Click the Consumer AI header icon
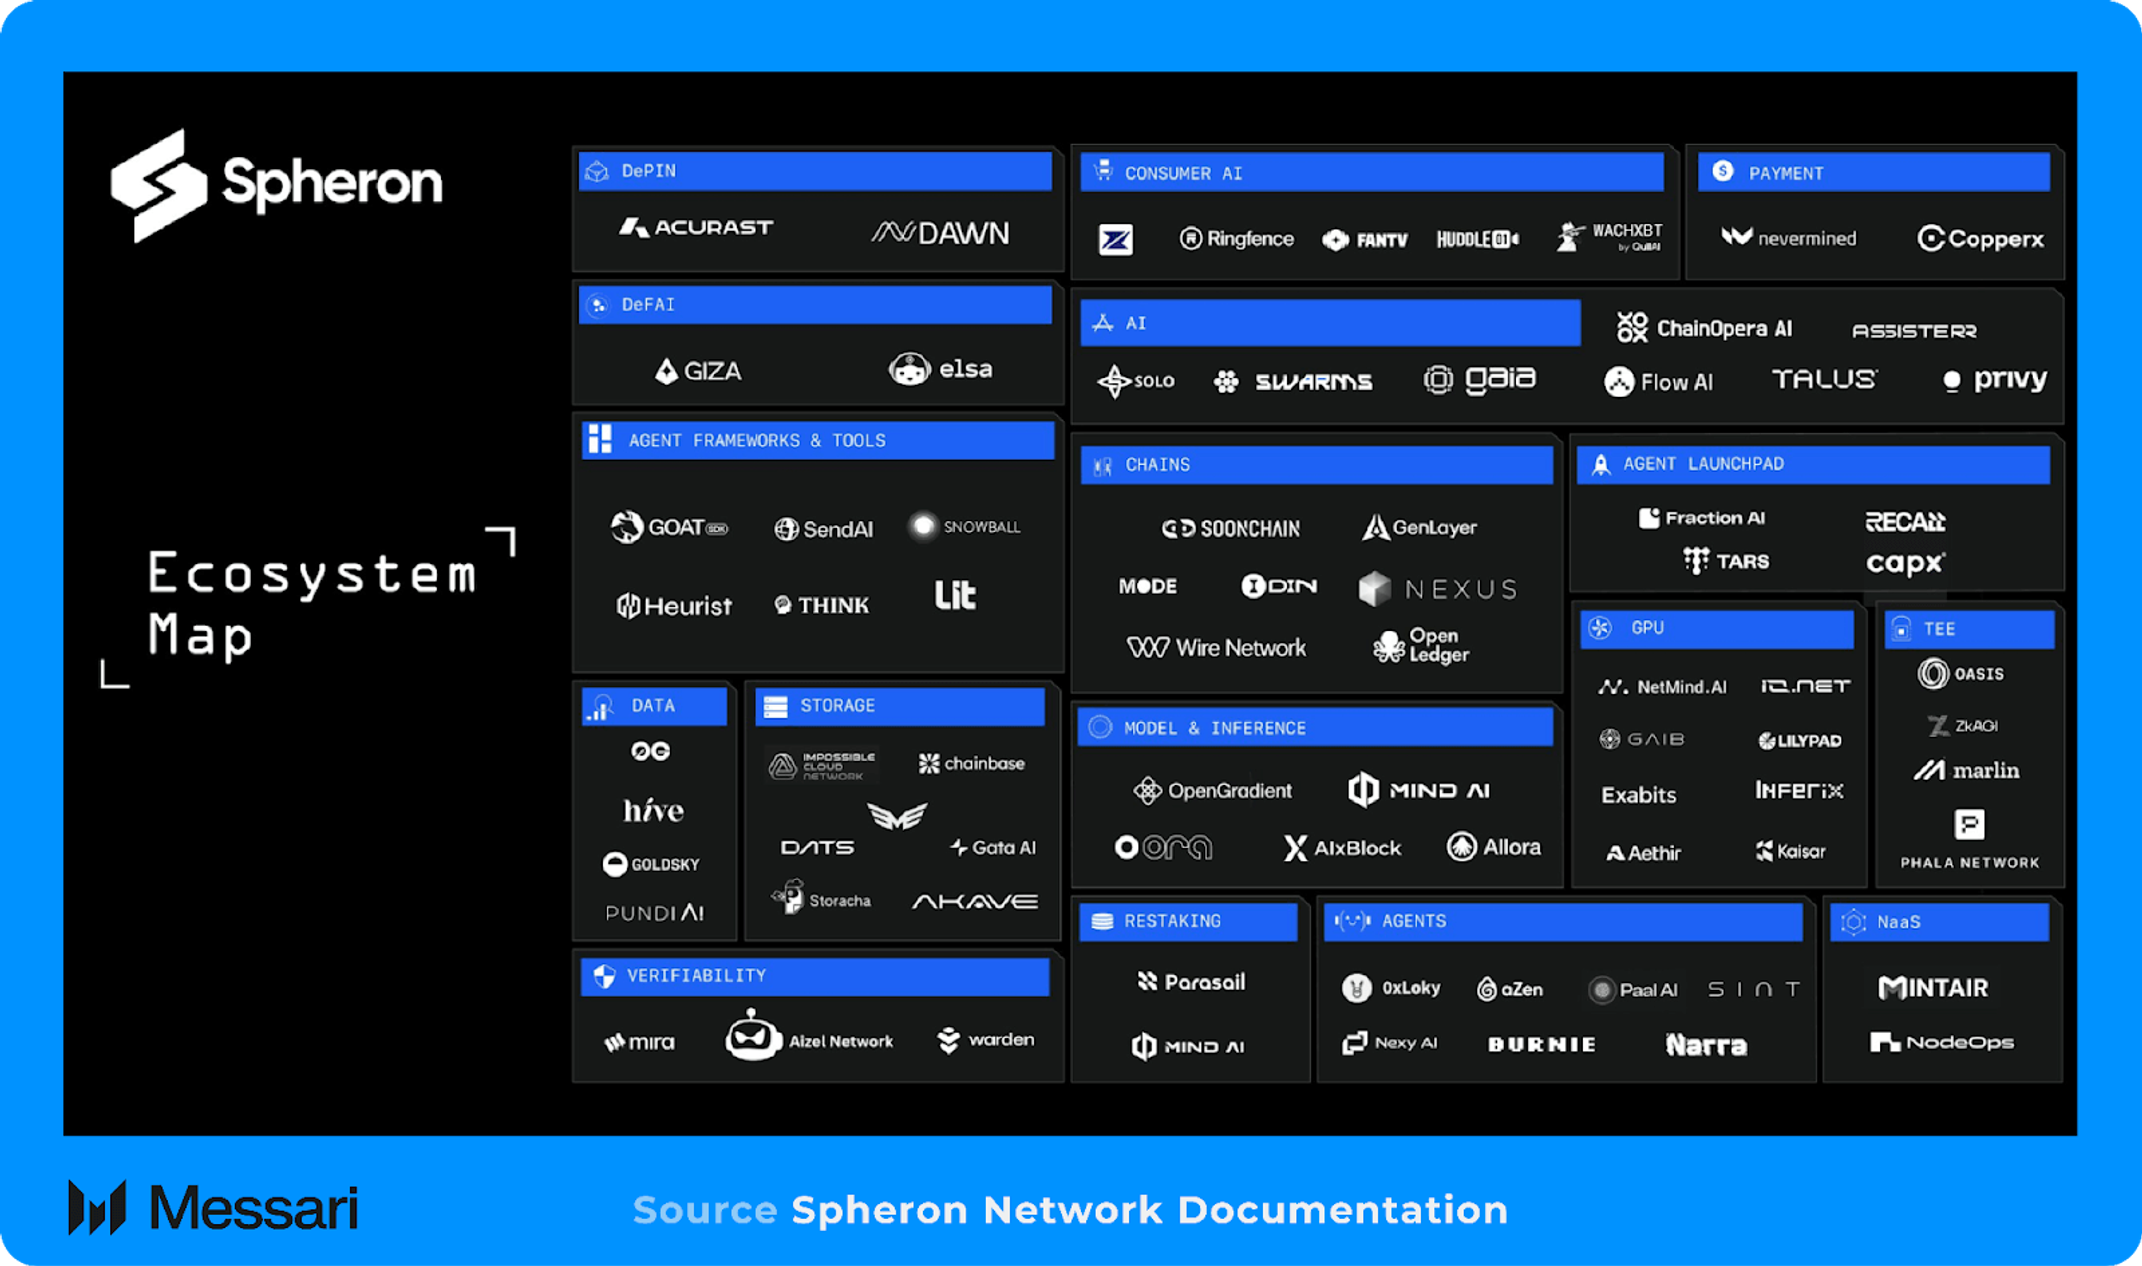 point(1103,172)
